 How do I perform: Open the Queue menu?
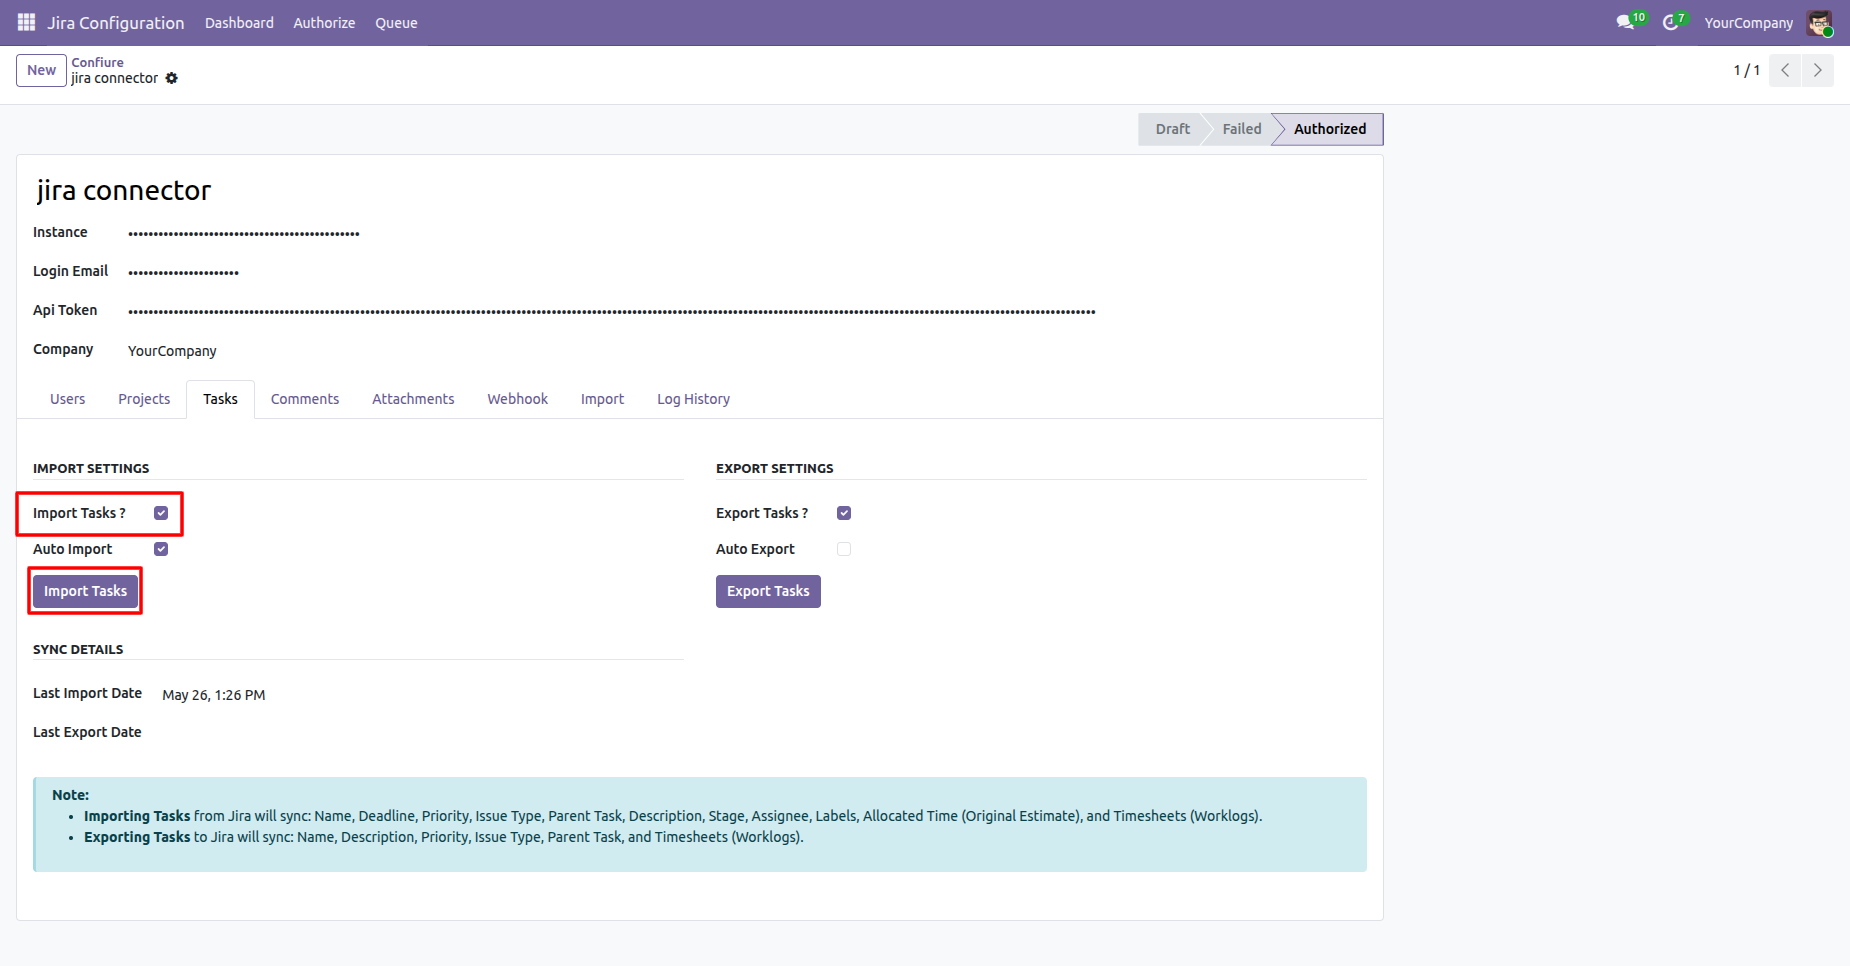[396, 23]
